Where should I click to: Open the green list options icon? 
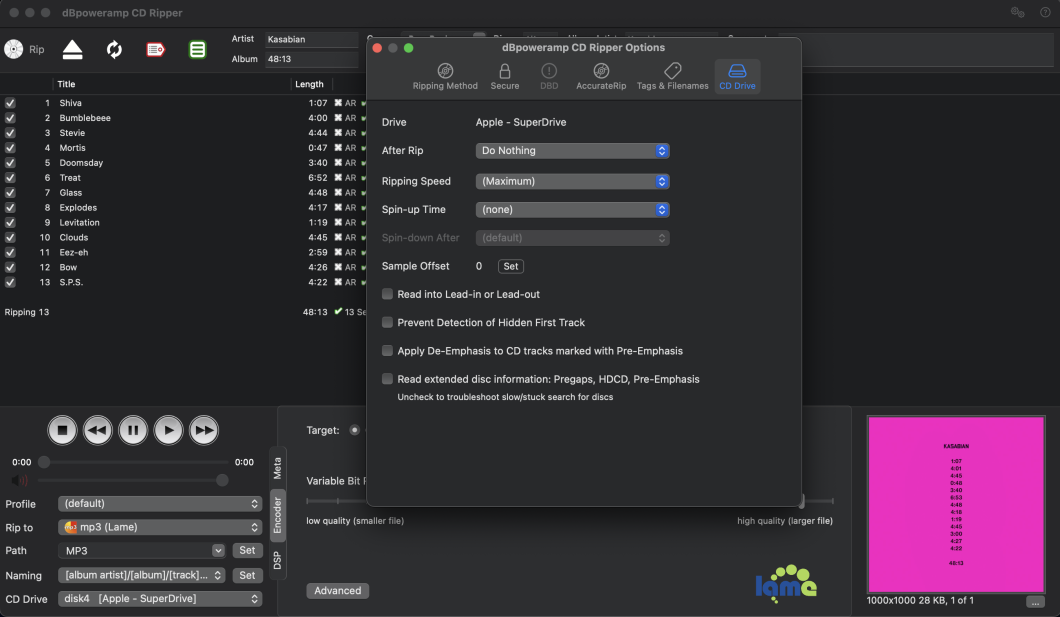point(198,49)
